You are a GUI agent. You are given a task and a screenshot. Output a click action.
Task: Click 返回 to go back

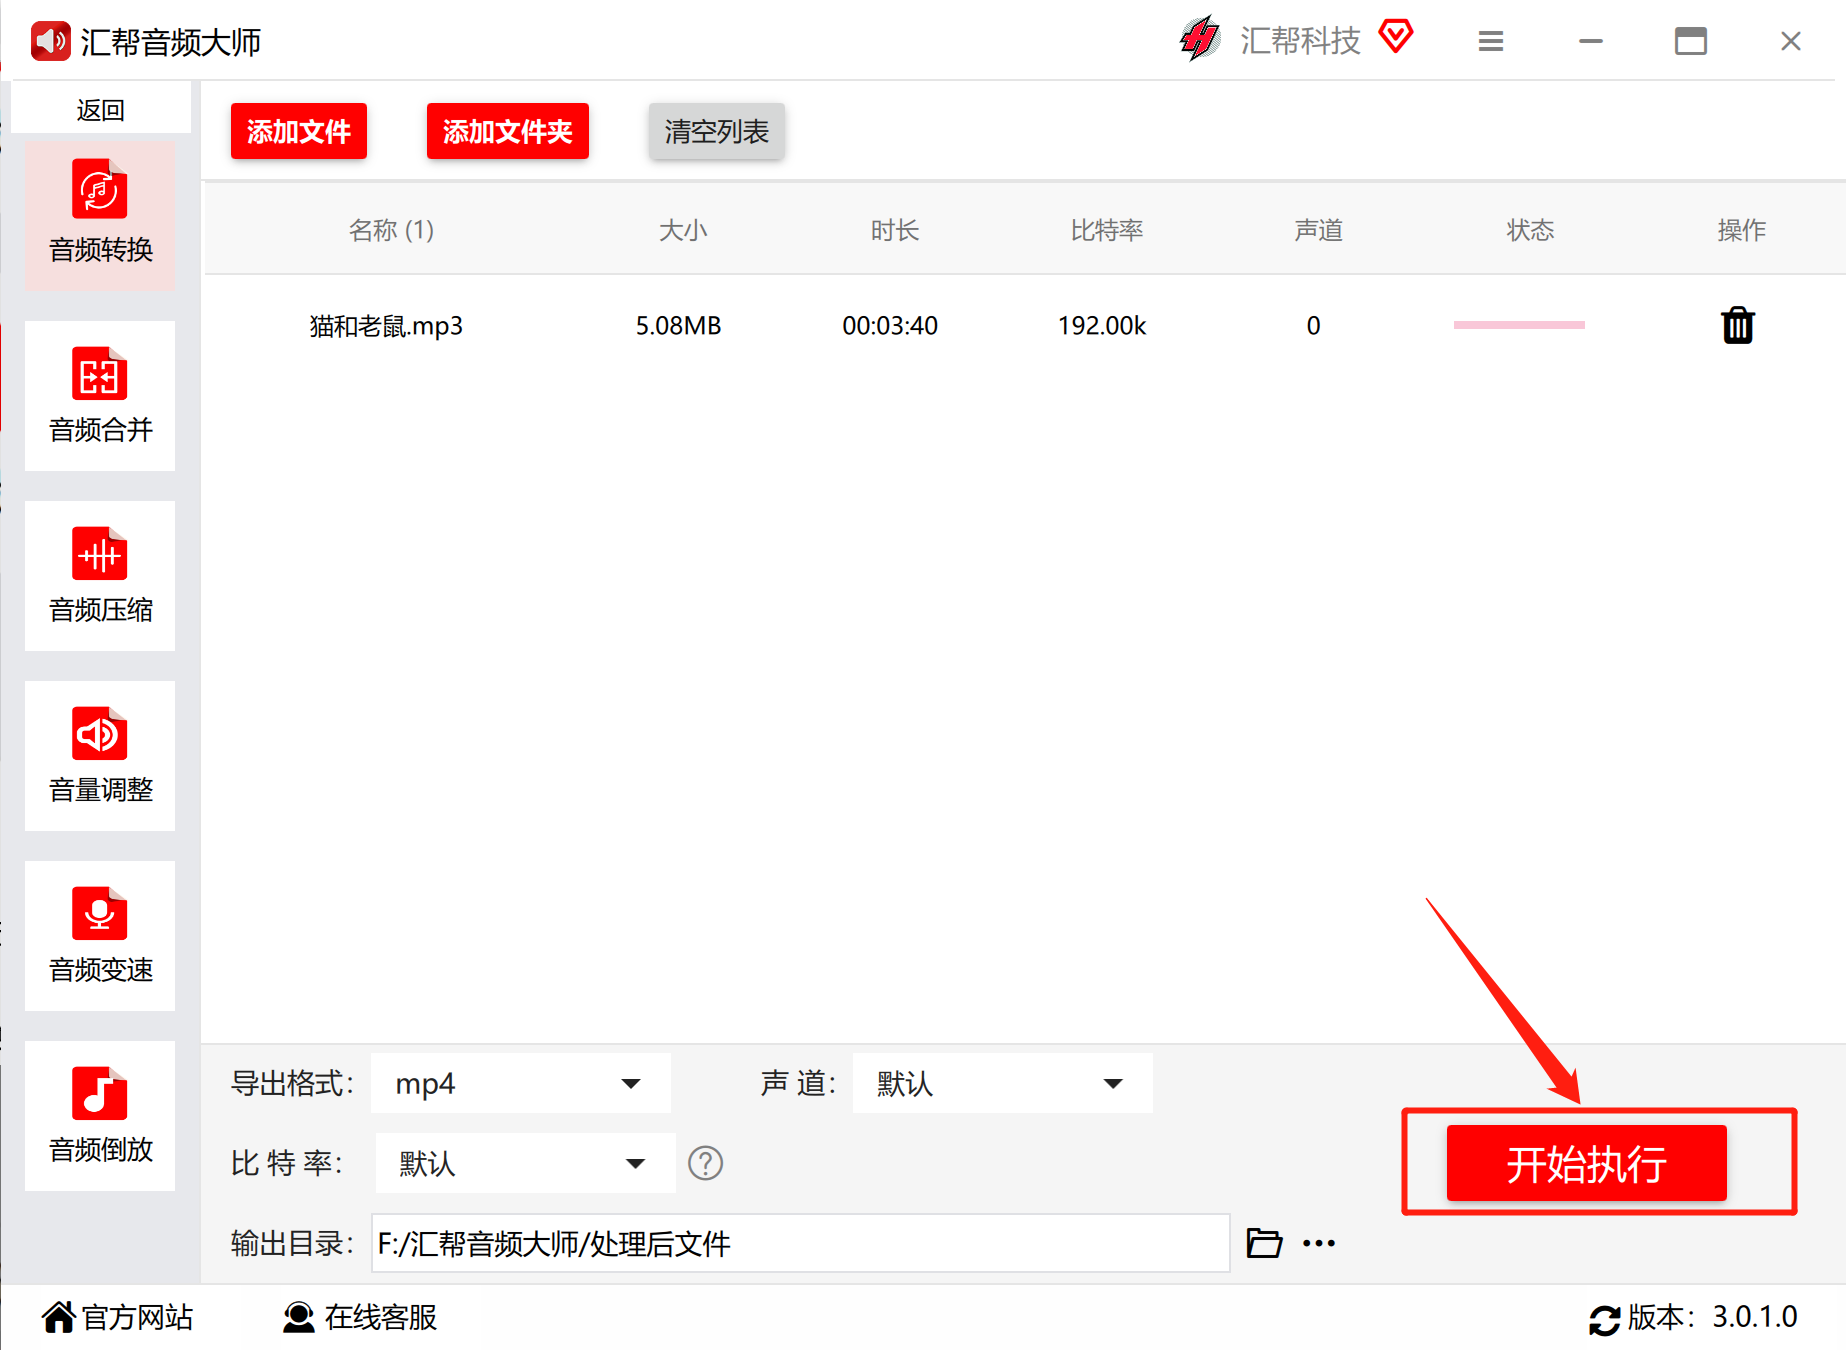pyautogui.click(x=100, y=109)
